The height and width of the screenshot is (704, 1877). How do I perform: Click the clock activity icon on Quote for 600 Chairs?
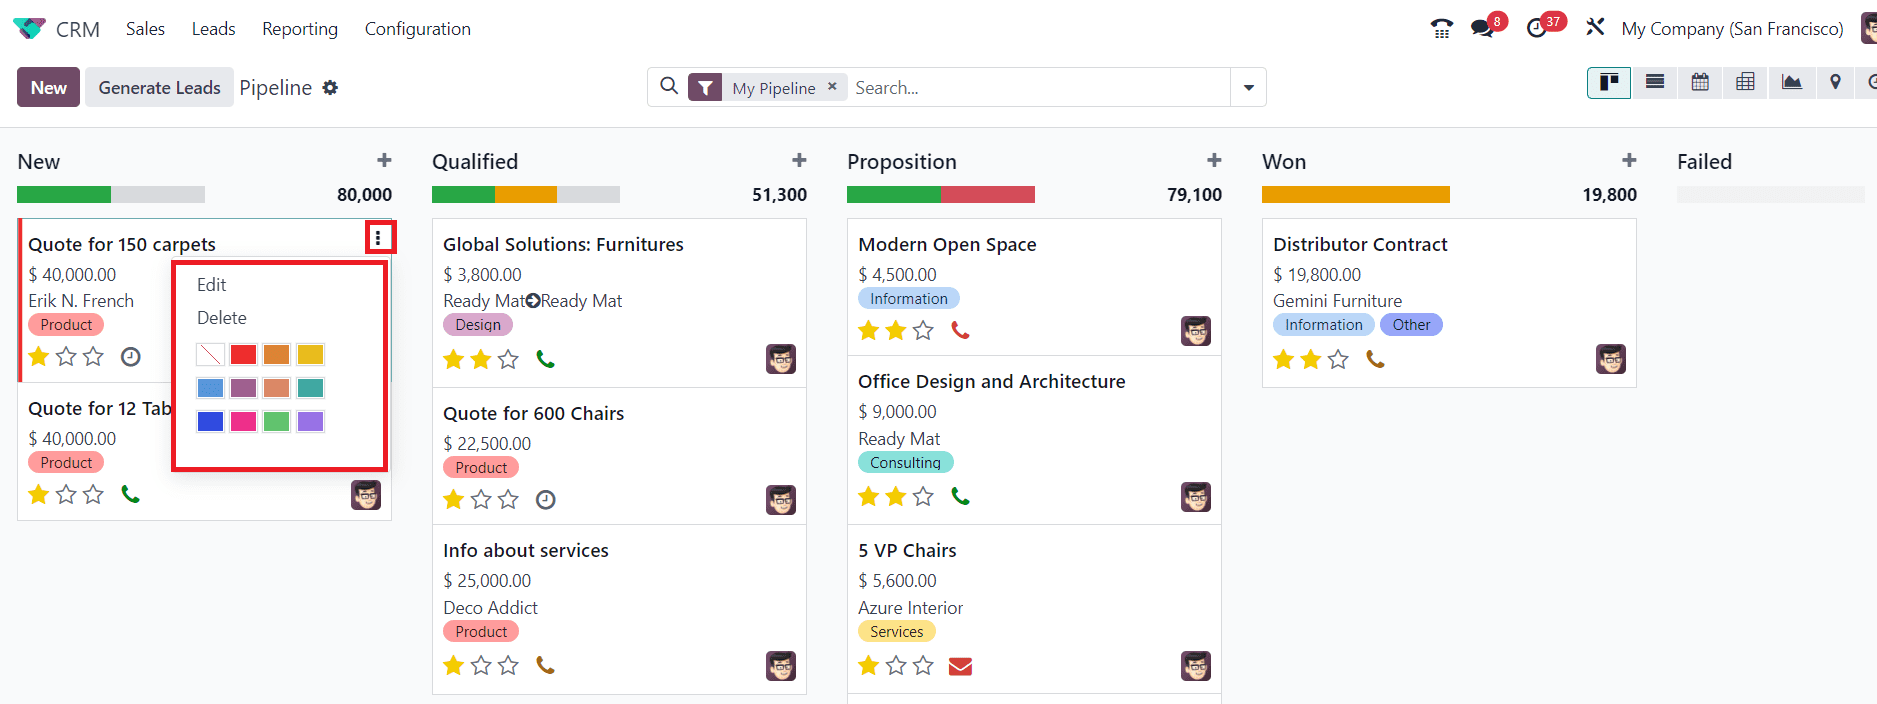tap(545, 500)
